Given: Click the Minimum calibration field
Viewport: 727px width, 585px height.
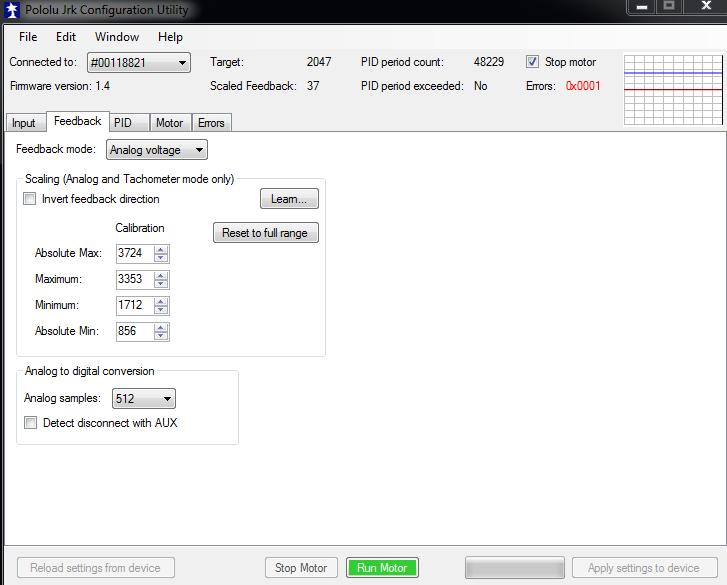Looking at the screenshot, I should point(134,305).
